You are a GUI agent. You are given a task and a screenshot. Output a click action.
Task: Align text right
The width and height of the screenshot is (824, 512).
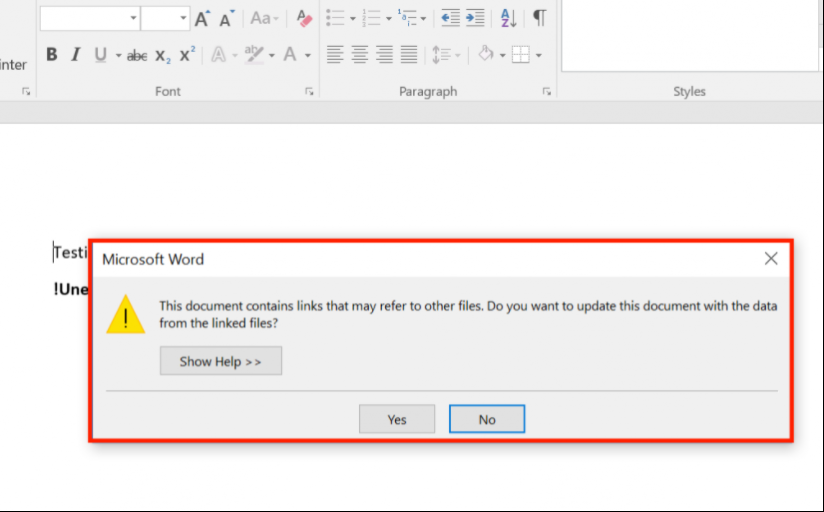click(385, 55)
